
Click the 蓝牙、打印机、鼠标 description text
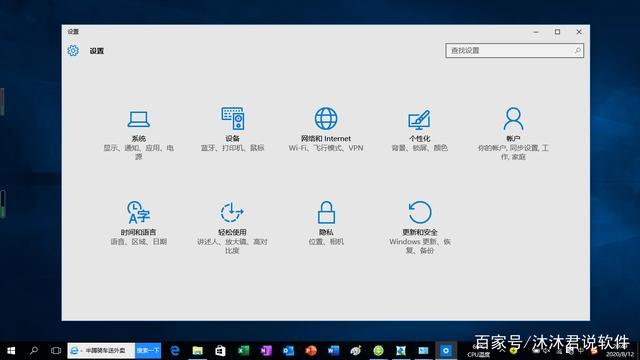pyautogui.click(x=232, y=148)
